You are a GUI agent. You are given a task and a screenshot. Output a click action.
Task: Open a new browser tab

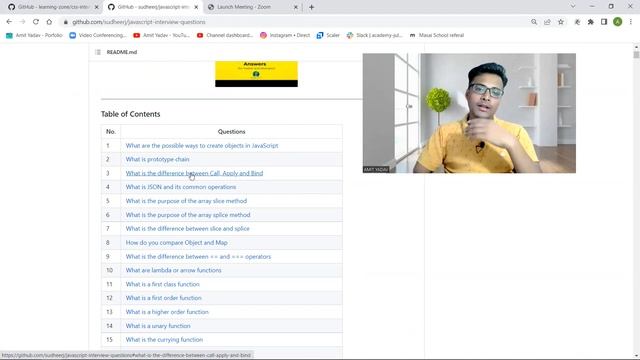pyautogui.click(x=311, y=7)
